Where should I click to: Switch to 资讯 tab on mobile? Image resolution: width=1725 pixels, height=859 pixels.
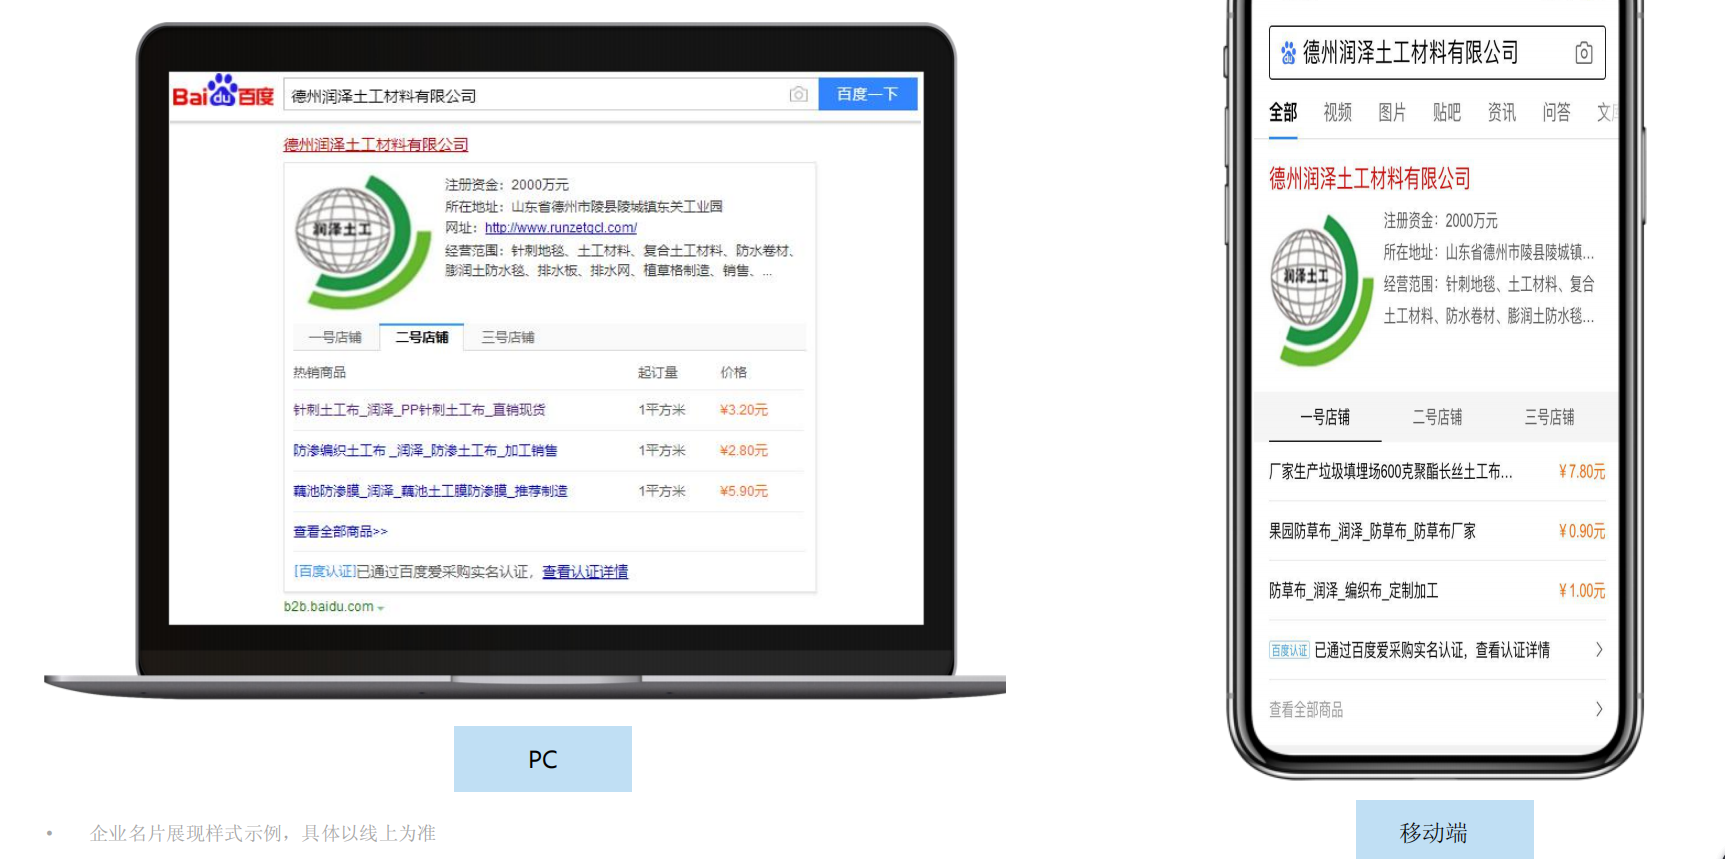pyautogui.click(x=1501, y=112)
